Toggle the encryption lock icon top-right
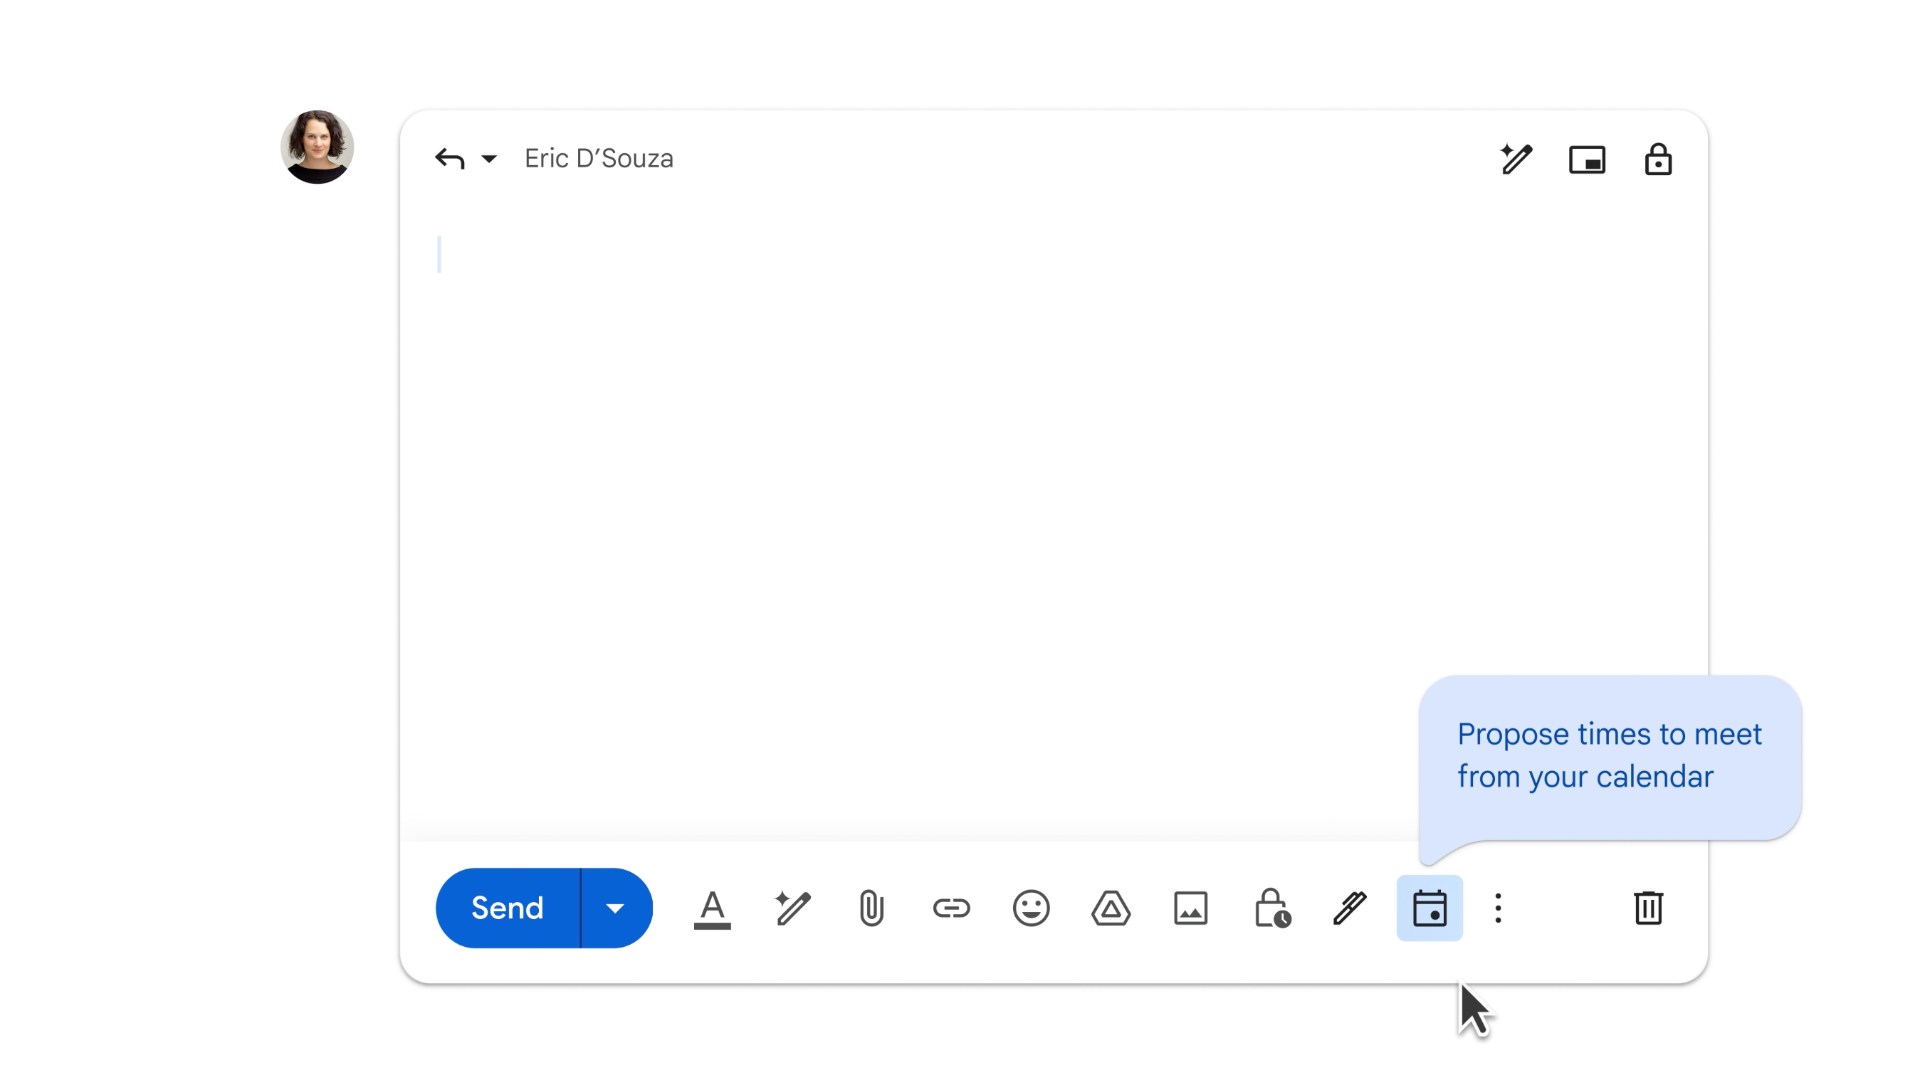The height and width of the screenshot is (1080, 1920). [x=1658, y=159]
